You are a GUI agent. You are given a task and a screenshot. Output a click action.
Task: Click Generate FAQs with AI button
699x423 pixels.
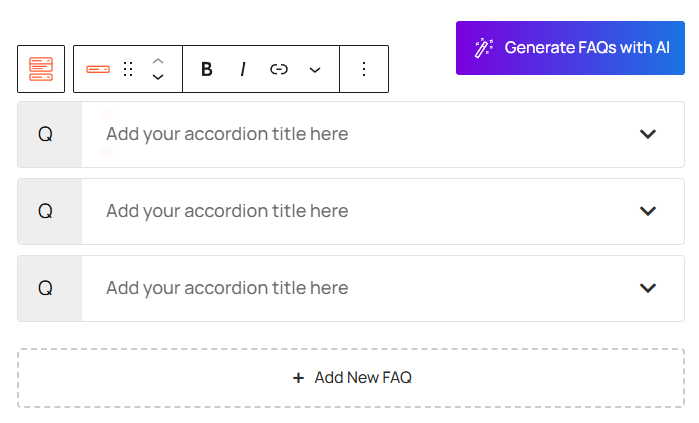point(570,48)
